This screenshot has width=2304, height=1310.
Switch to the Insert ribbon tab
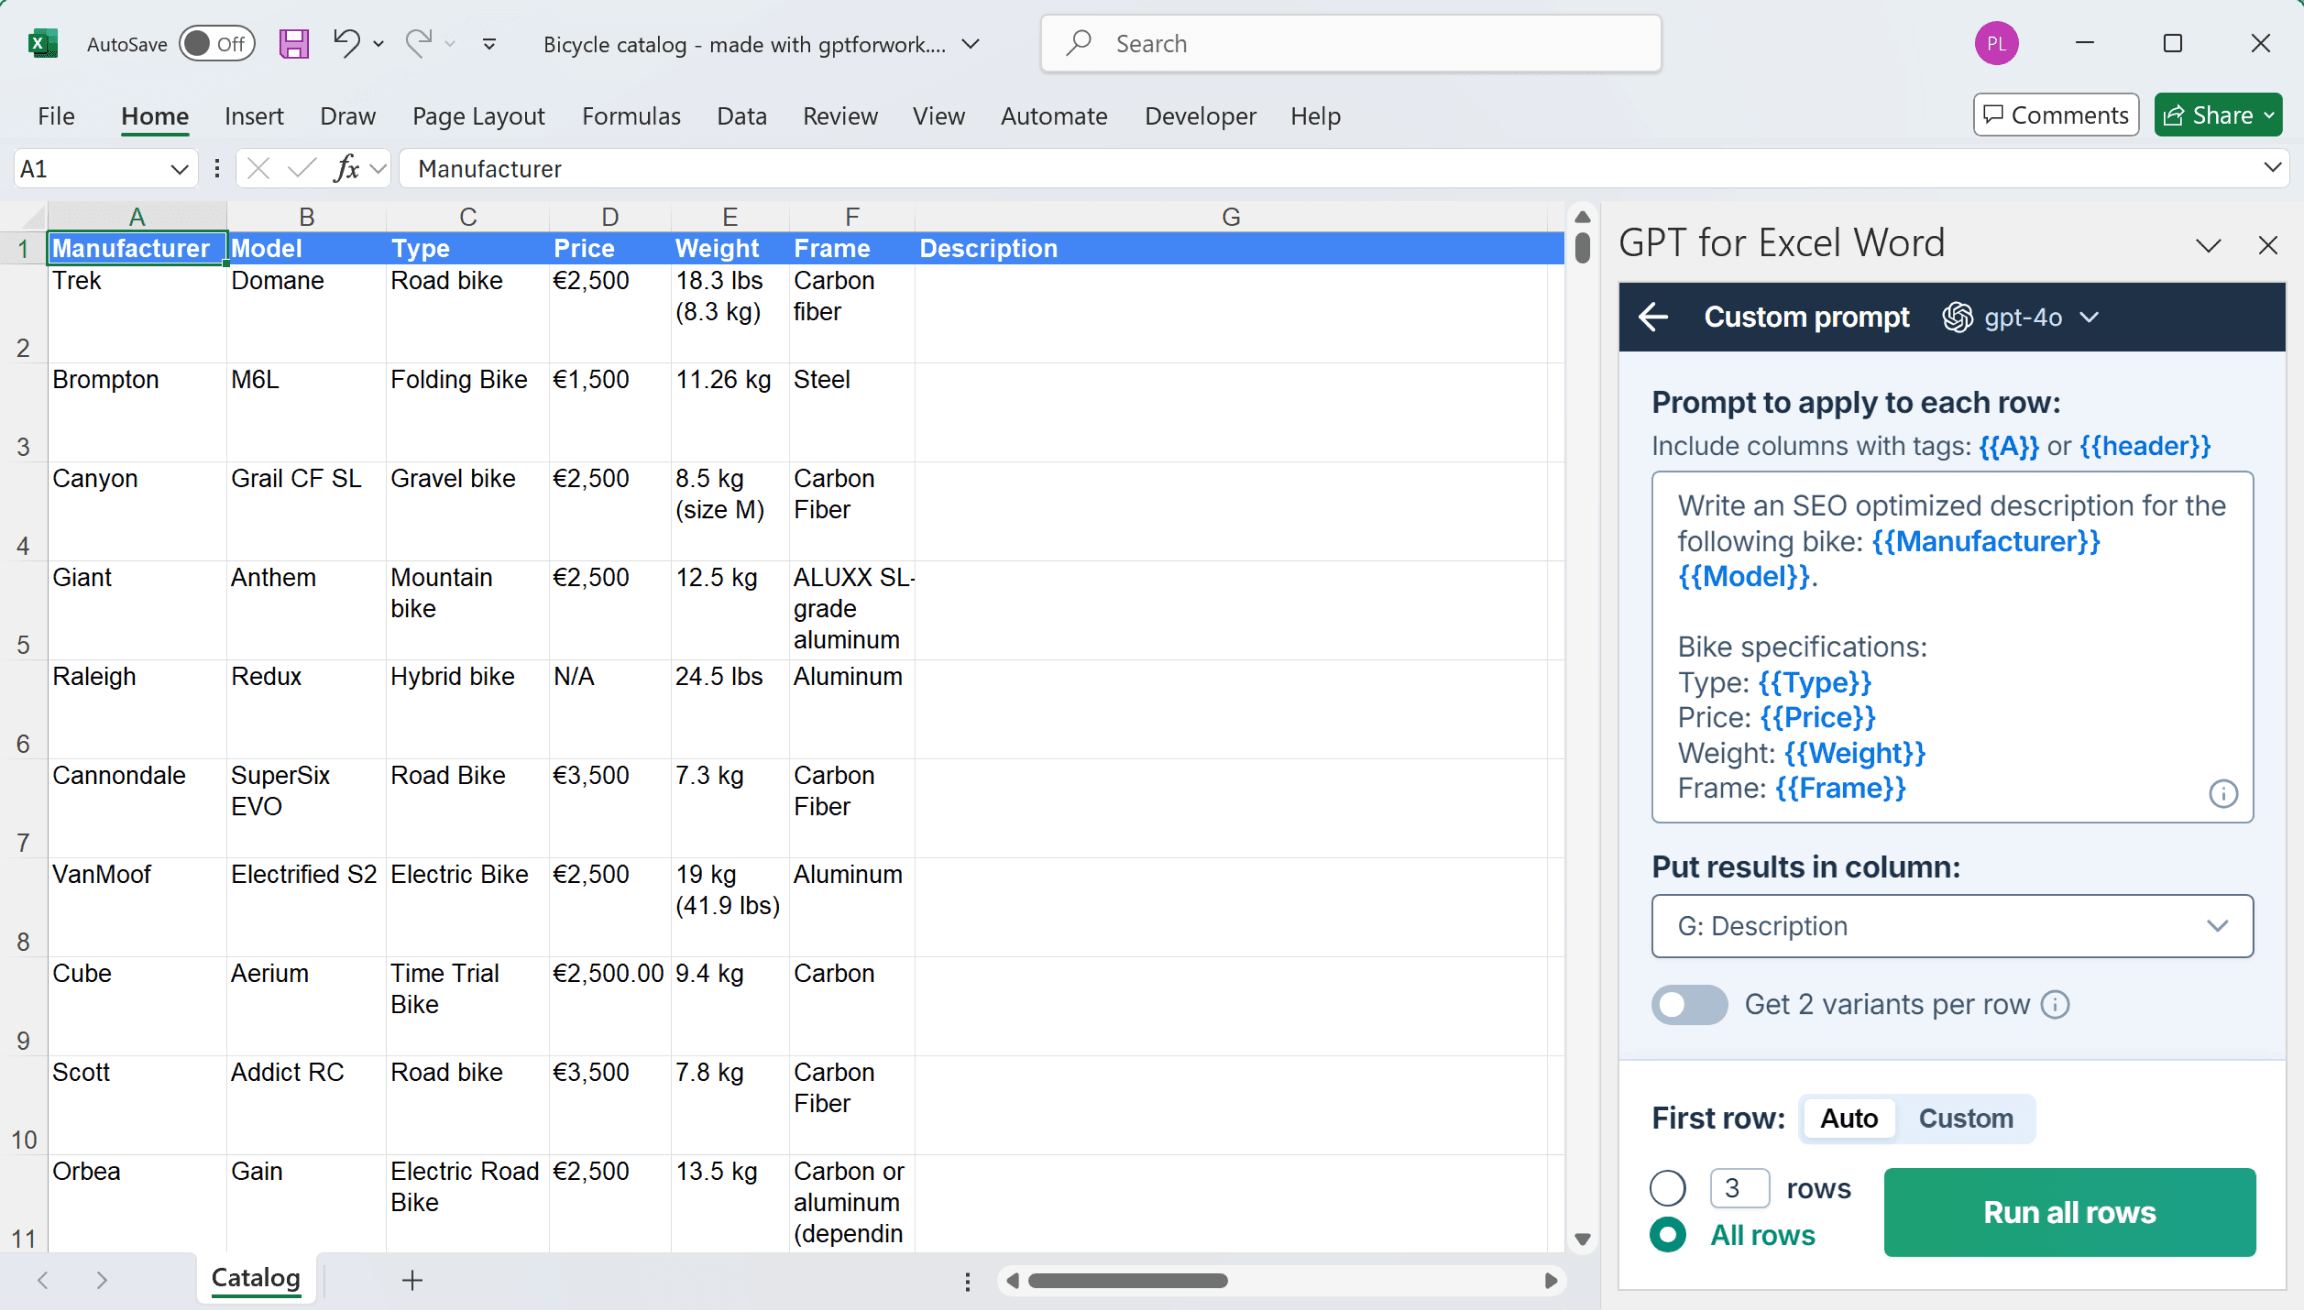point(254,116)
